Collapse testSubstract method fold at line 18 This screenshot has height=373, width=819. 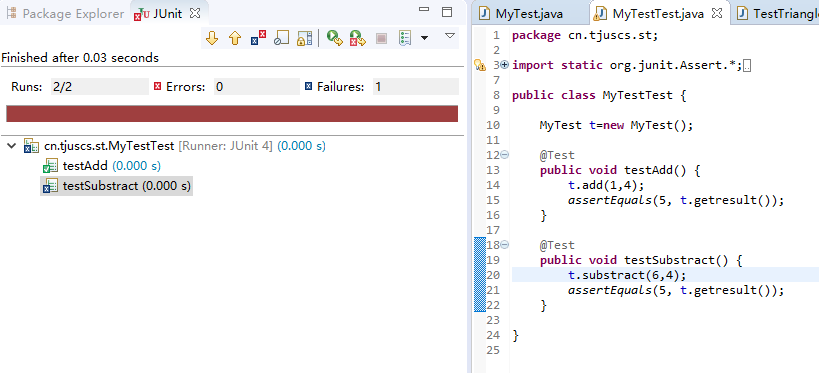(505, 245)
